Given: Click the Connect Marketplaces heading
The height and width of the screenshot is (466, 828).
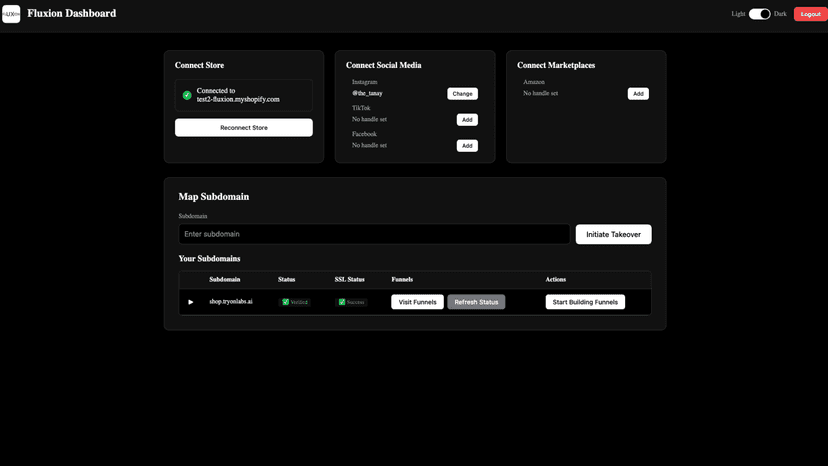Looking at the screenshot, I should (x=556, y=66).
